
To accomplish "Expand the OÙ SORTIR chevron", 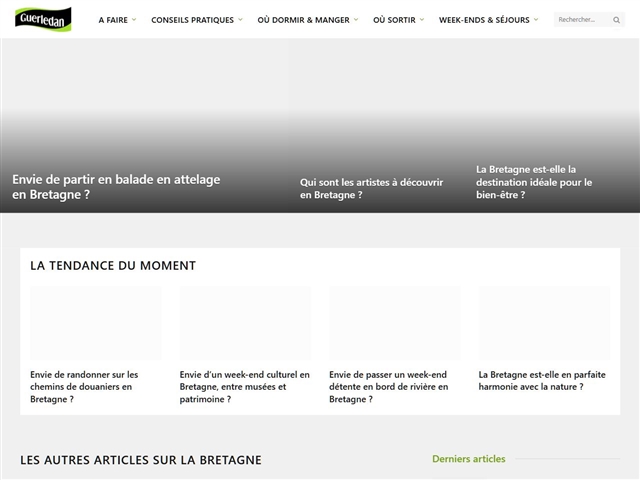I will click(x=422, y=20).
